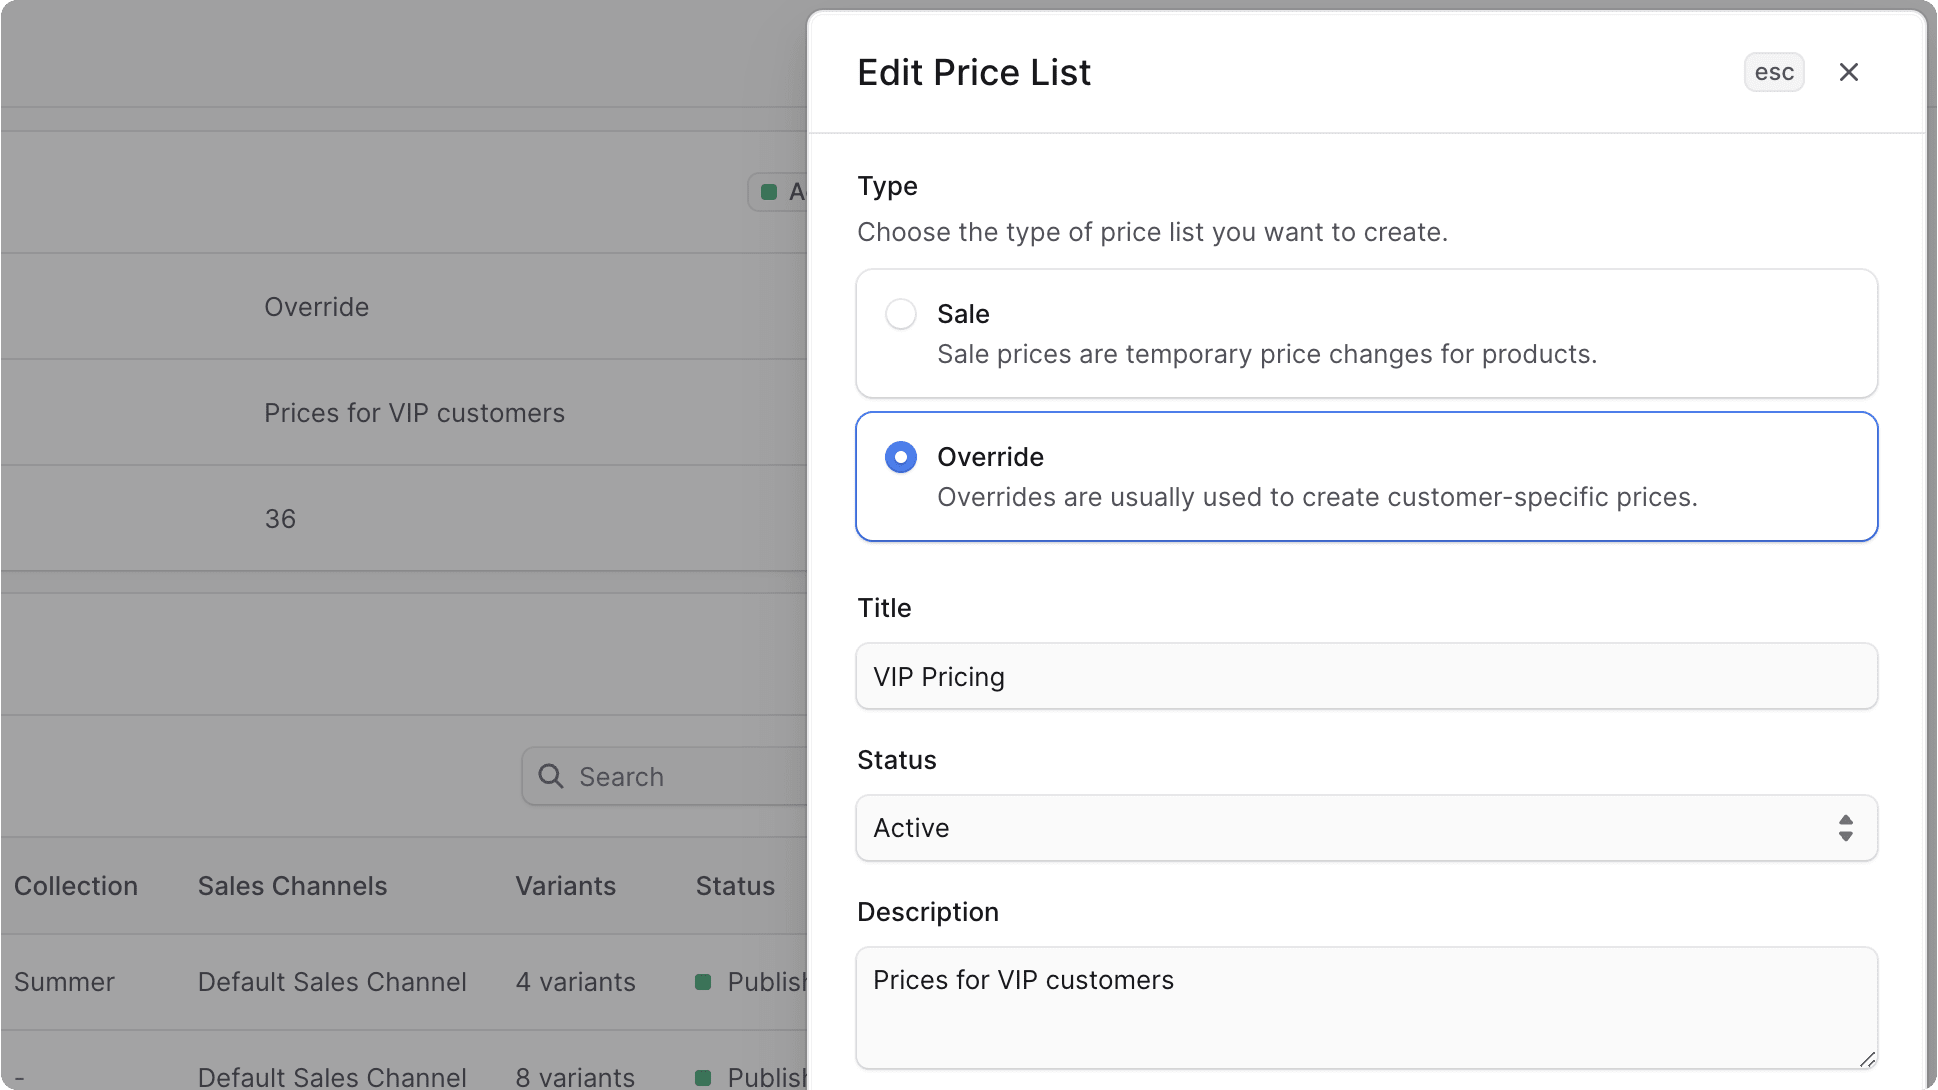Click the Collection column header
The height and width of the screenshot is (1090, 1938).
[x=76, y=885]
